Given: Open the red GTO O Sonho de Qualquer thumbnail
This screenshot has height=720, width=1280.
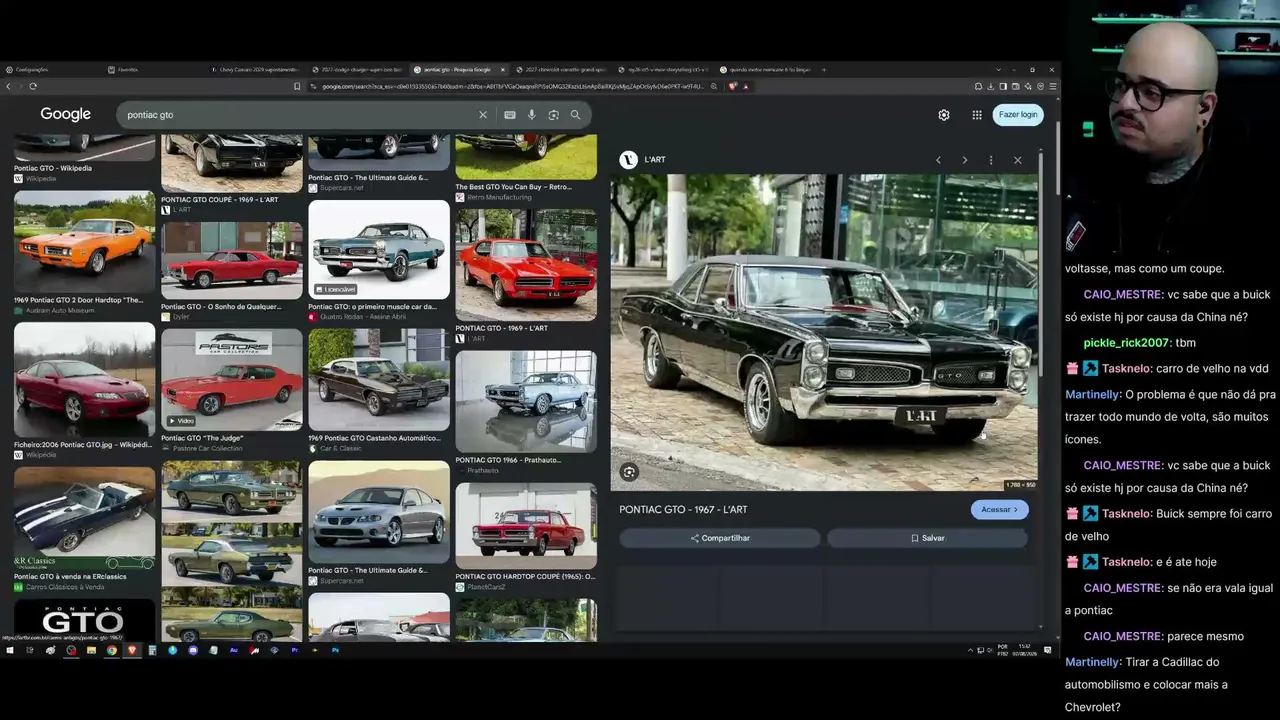Looking at the screenshot, I should click(x=232, y=261).
